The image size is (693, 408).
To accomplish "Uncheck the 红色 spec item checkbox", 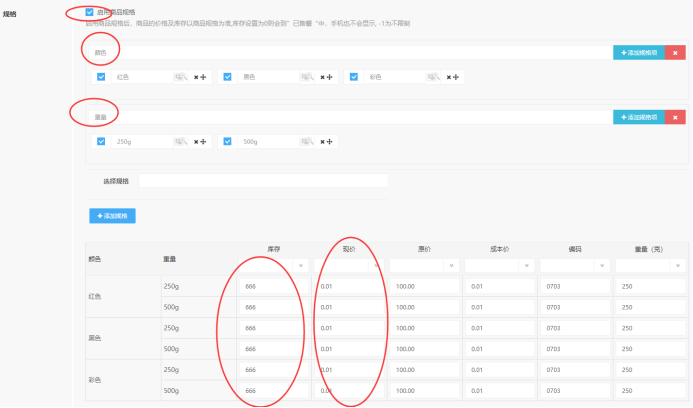I will 101,77.
